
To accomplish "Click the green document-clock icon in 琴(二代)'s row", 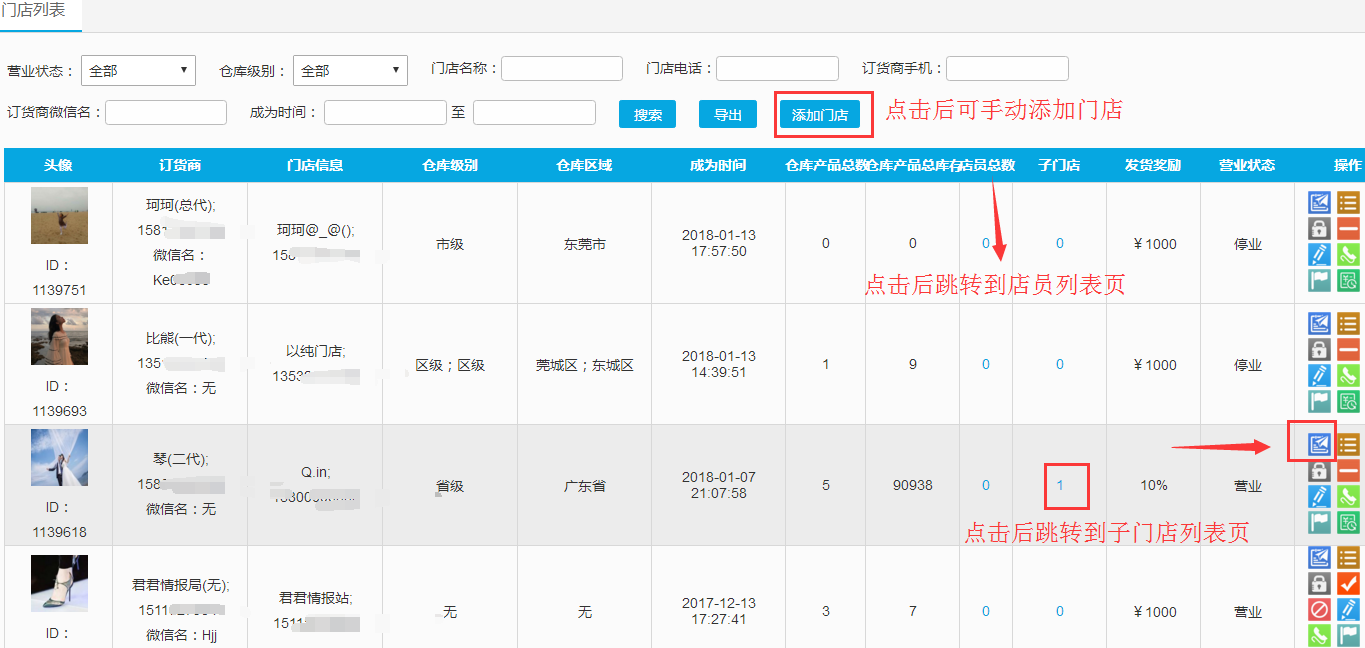I will coord(1349,523).
